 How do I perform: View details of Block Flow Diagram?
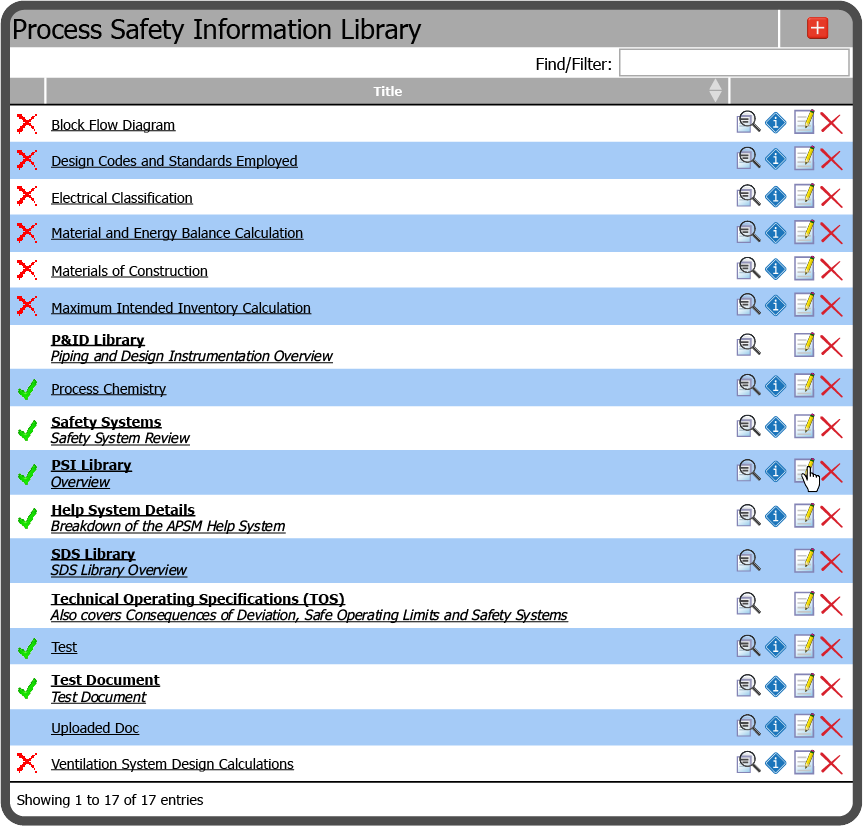coord(748,123)
